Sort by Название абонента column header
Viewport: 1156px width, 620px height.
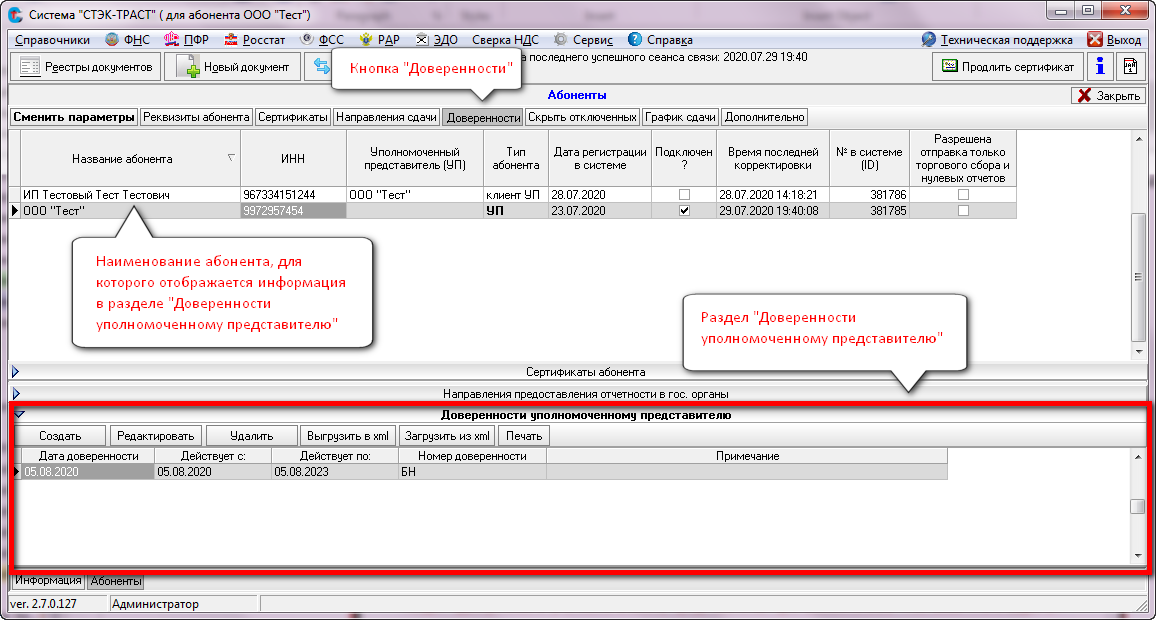point(130,159)
